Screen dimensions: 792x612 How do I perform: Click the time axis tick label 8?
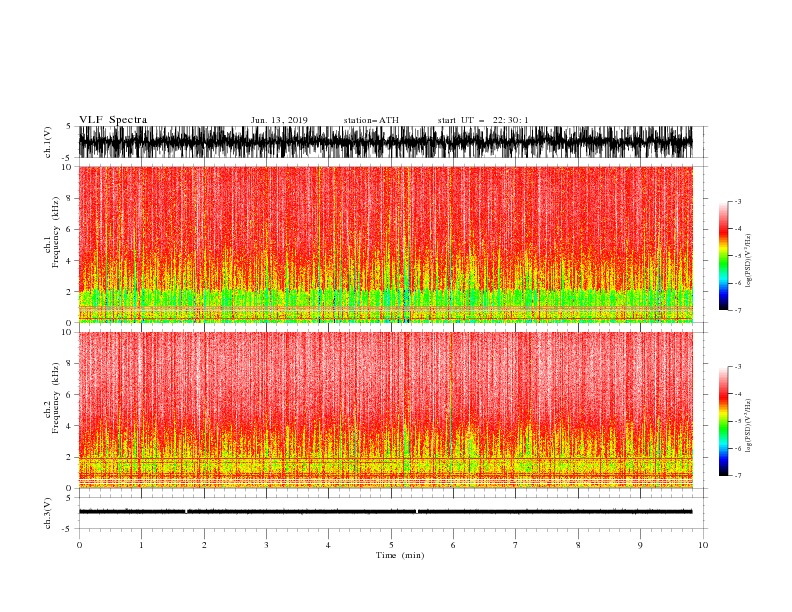(x=578, y=545)
